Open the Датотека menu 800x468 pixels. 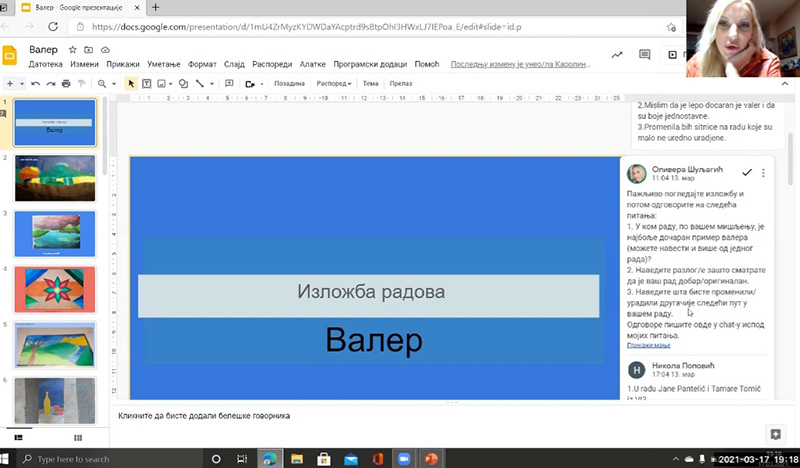pyautogui.click(x=45, y=64)
